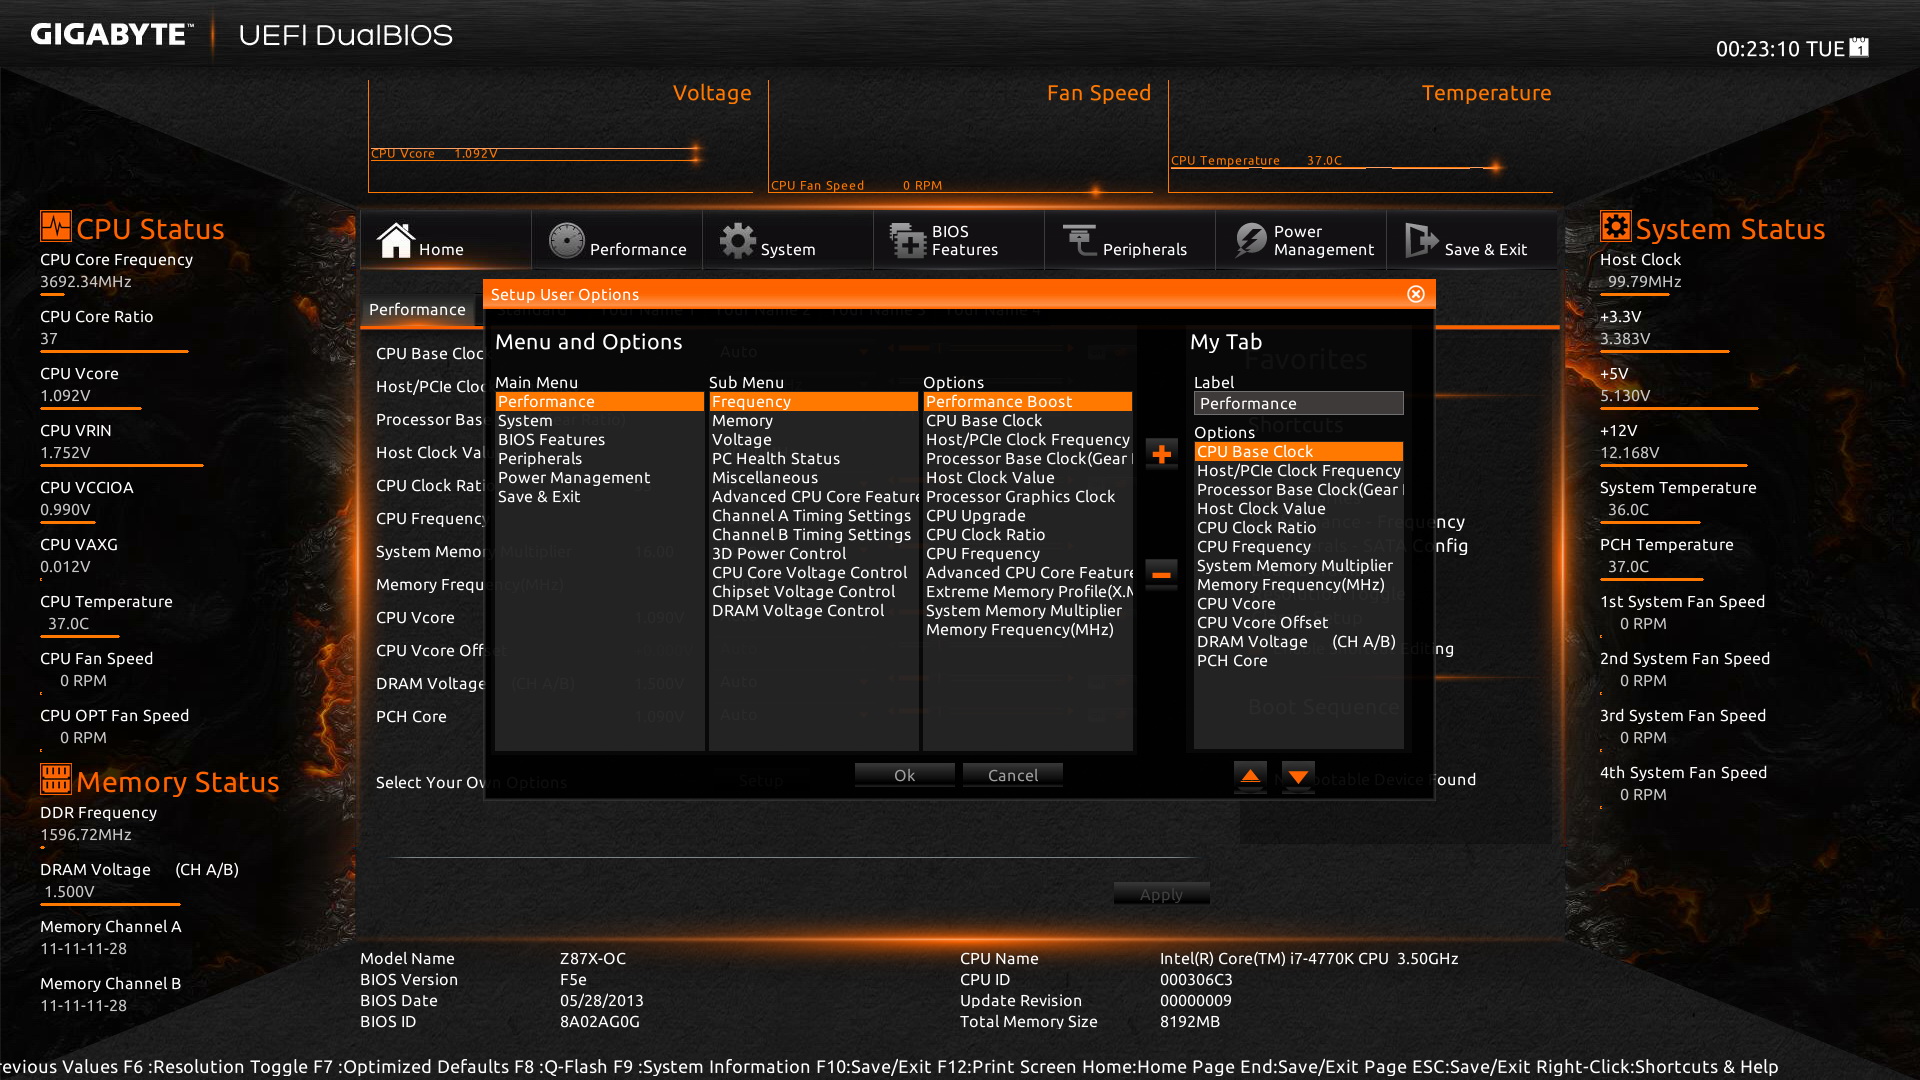Select 3D Power Control sub menu
This screenshot has height=1080, width=1920.
[x=814, y=554]
